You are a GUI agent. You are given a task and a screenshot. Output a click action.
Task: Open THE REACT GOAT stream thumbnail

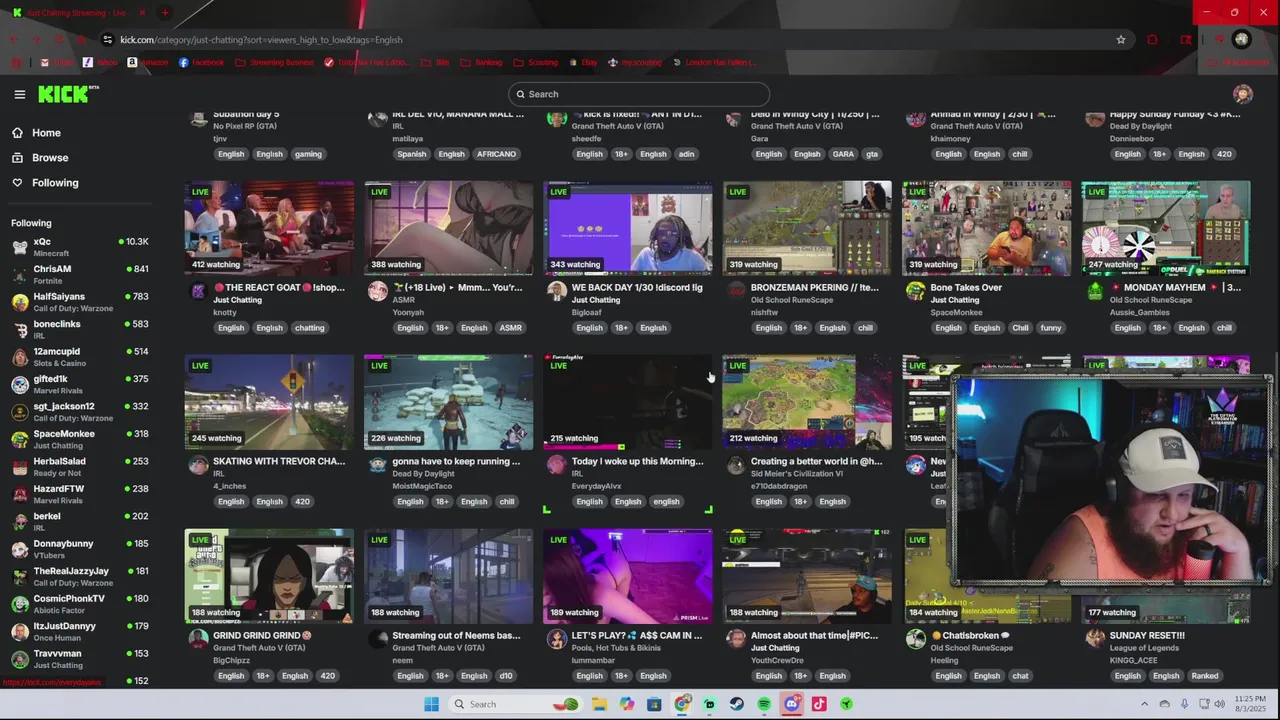269,228
